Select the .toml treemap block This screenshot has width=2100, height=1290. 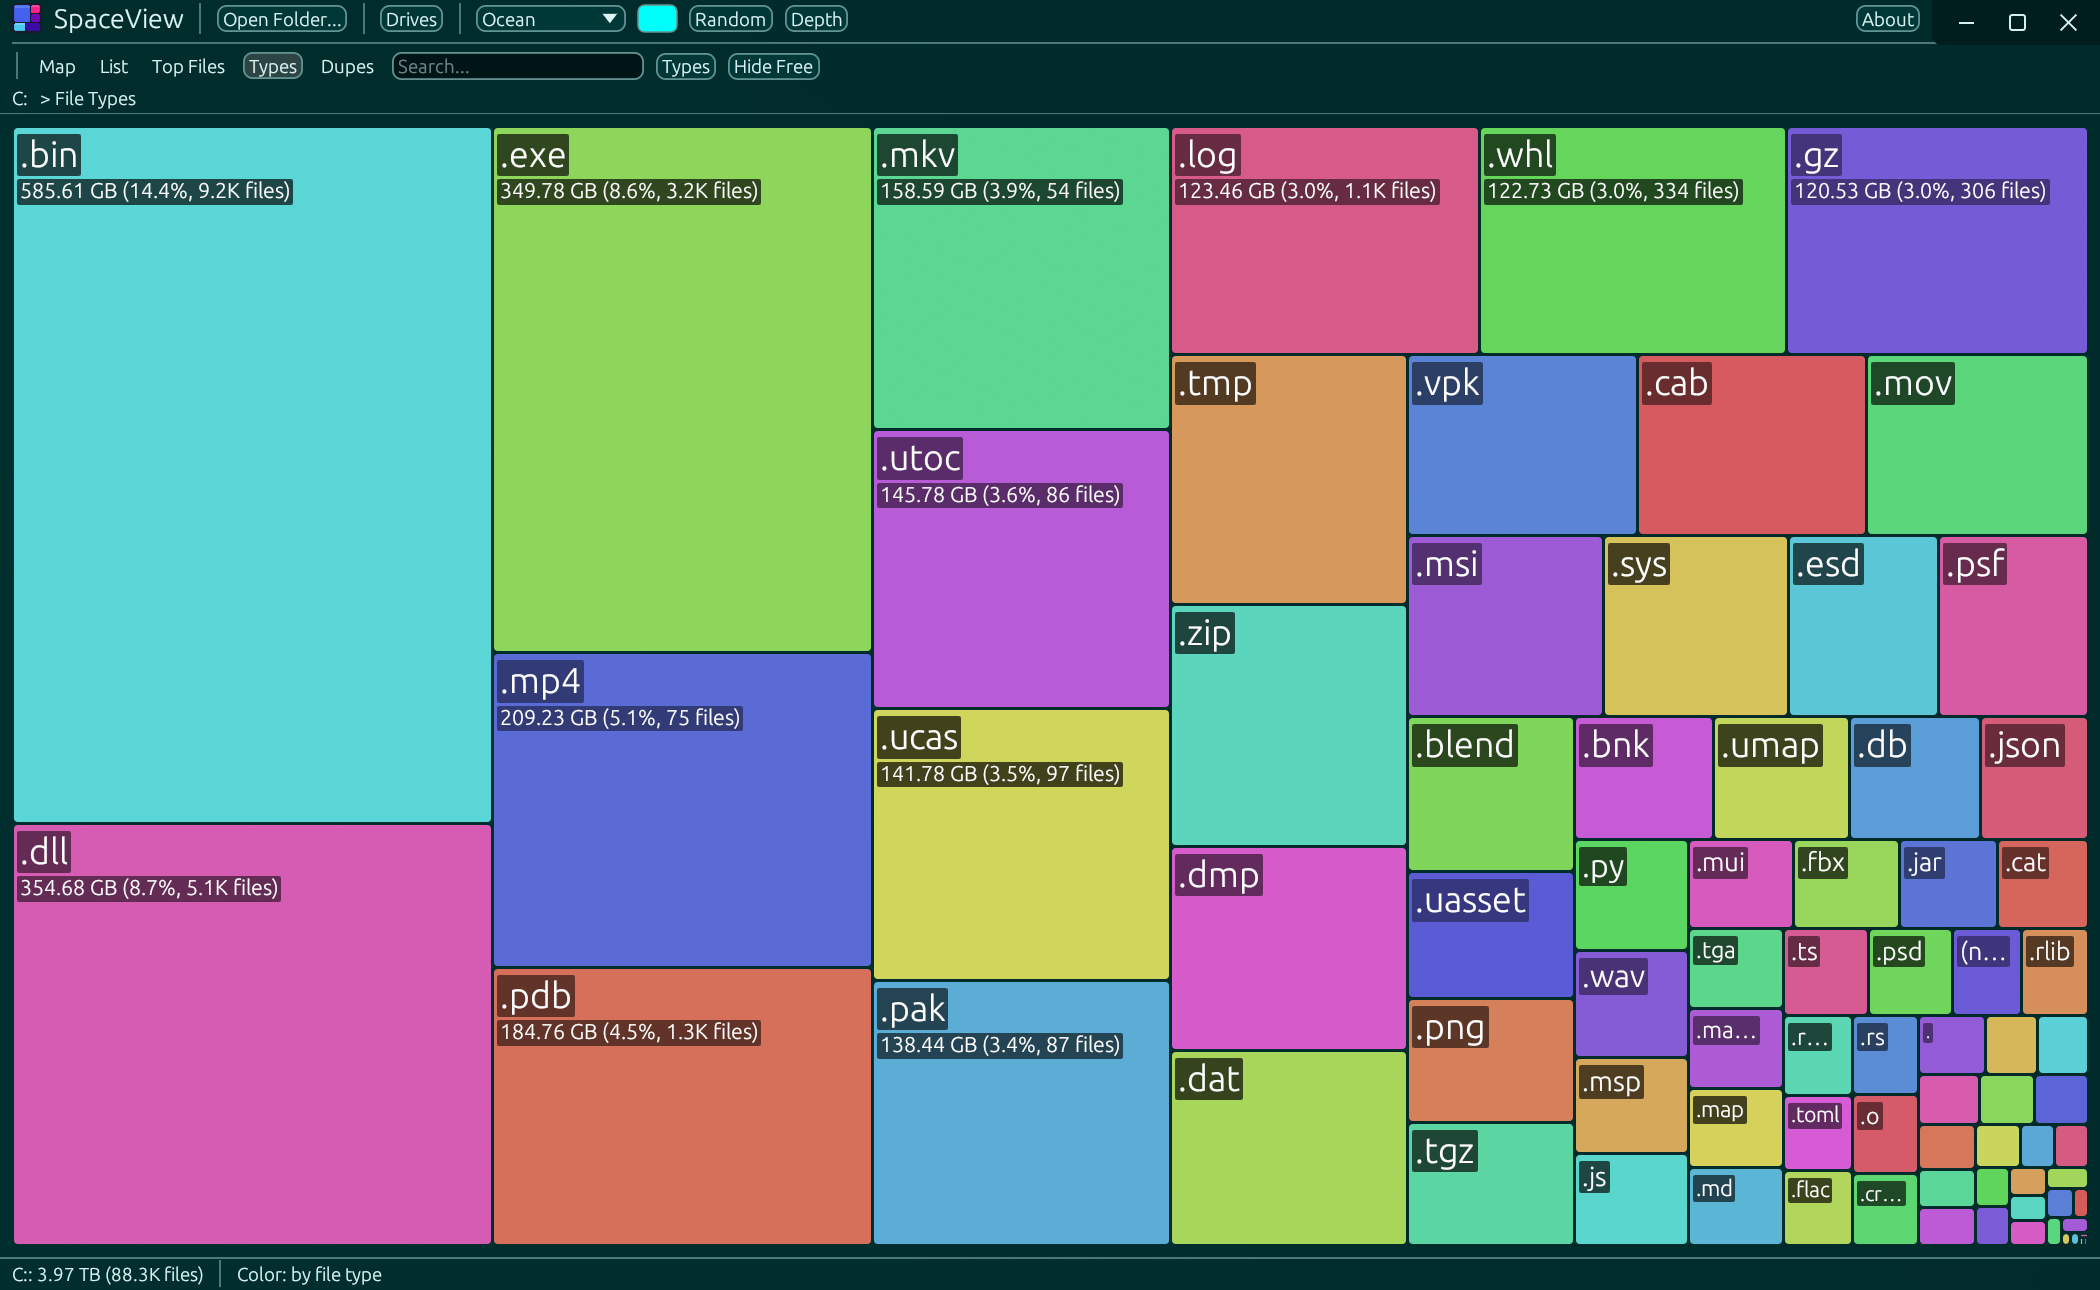pyautogui.click(x=1818, y=1133)
